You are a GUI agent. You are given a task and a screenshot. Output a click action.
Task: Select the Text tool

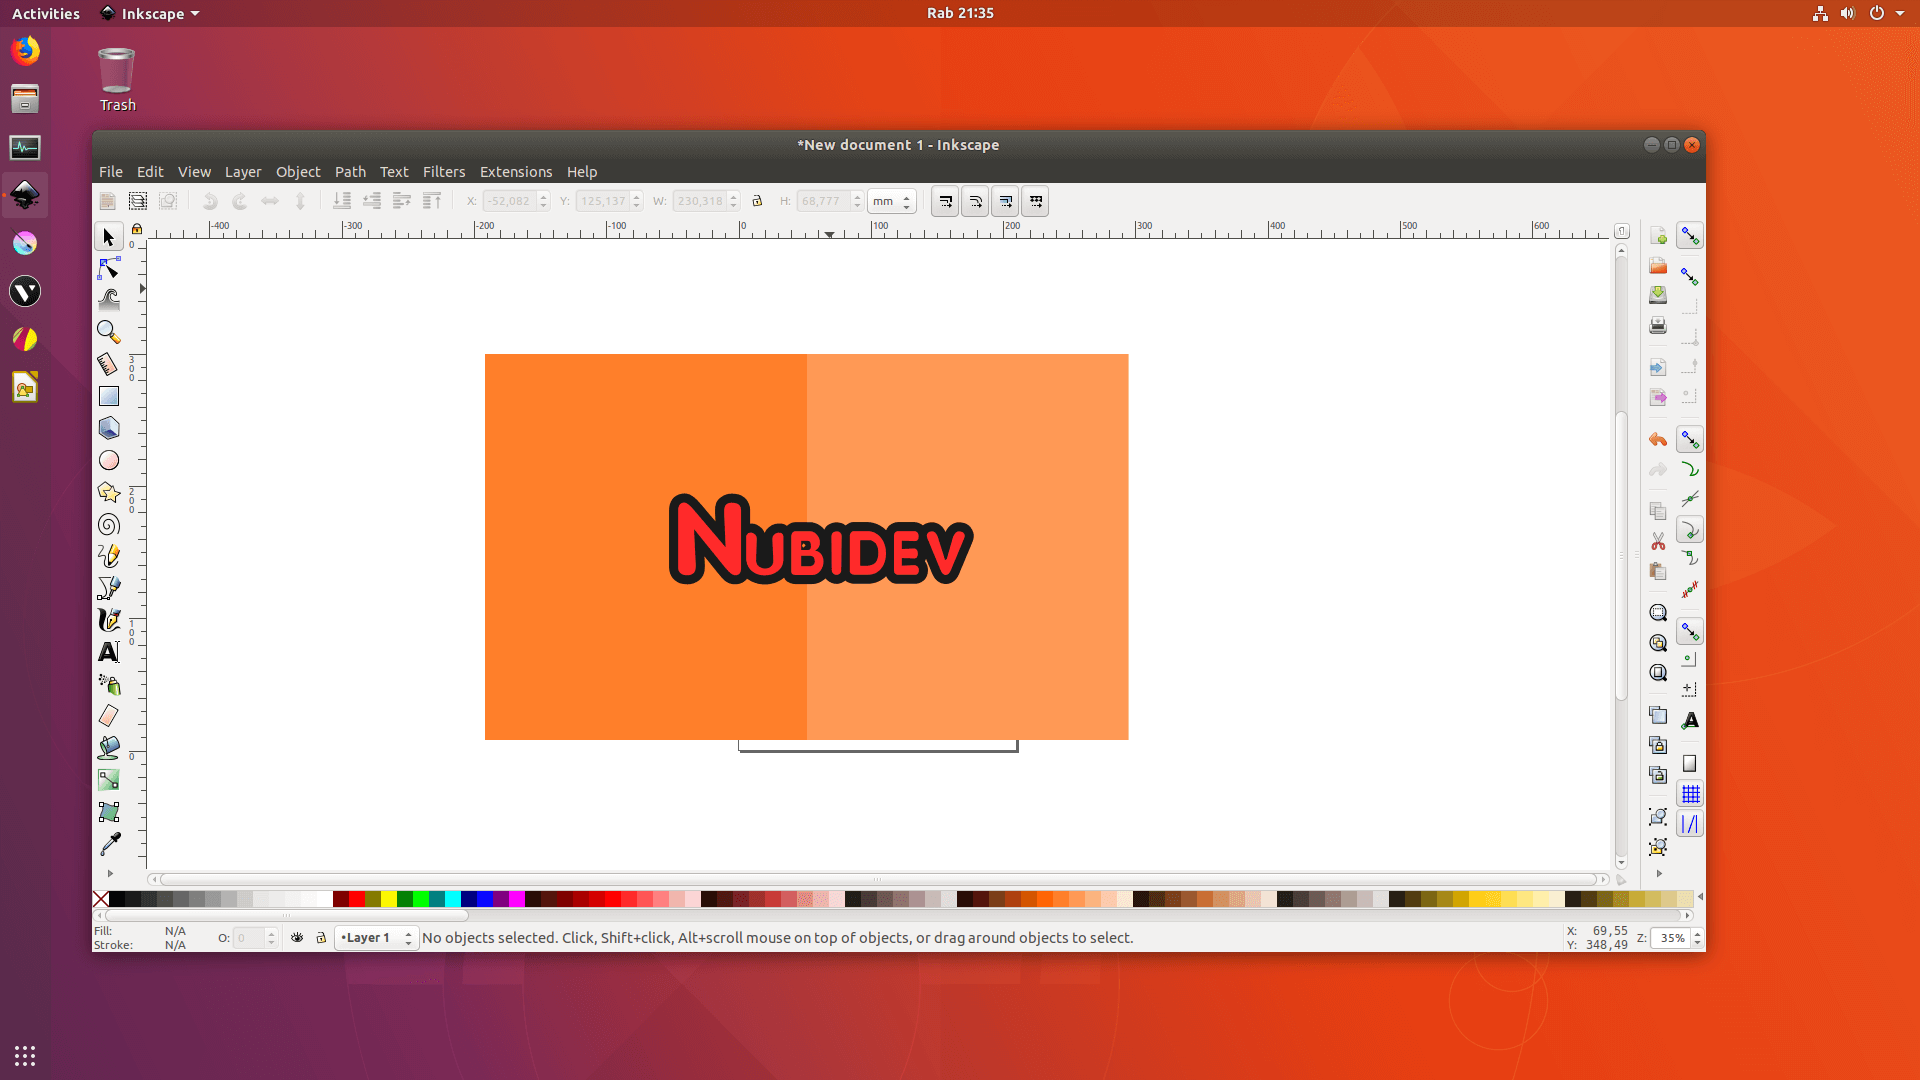tap(108, 652)
